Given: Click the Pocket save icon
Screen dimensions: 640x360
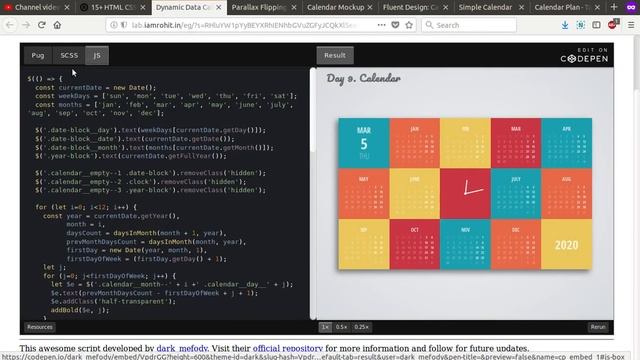Looking at the screenshot, I should pyautogui.click(x=395, y=25).
